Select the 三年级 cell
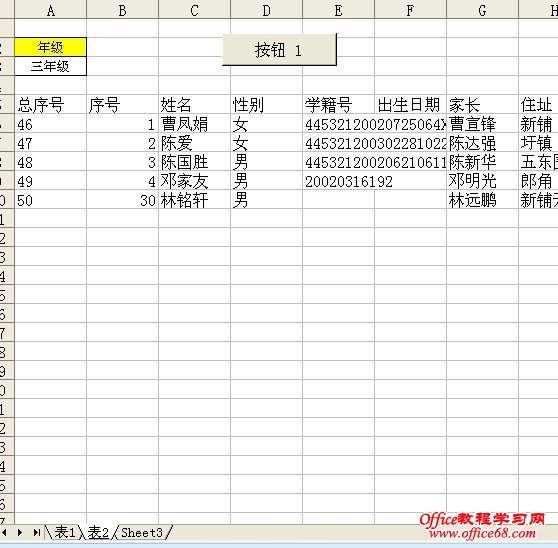Screen dimensions: 558x548 tap(51, 66)
